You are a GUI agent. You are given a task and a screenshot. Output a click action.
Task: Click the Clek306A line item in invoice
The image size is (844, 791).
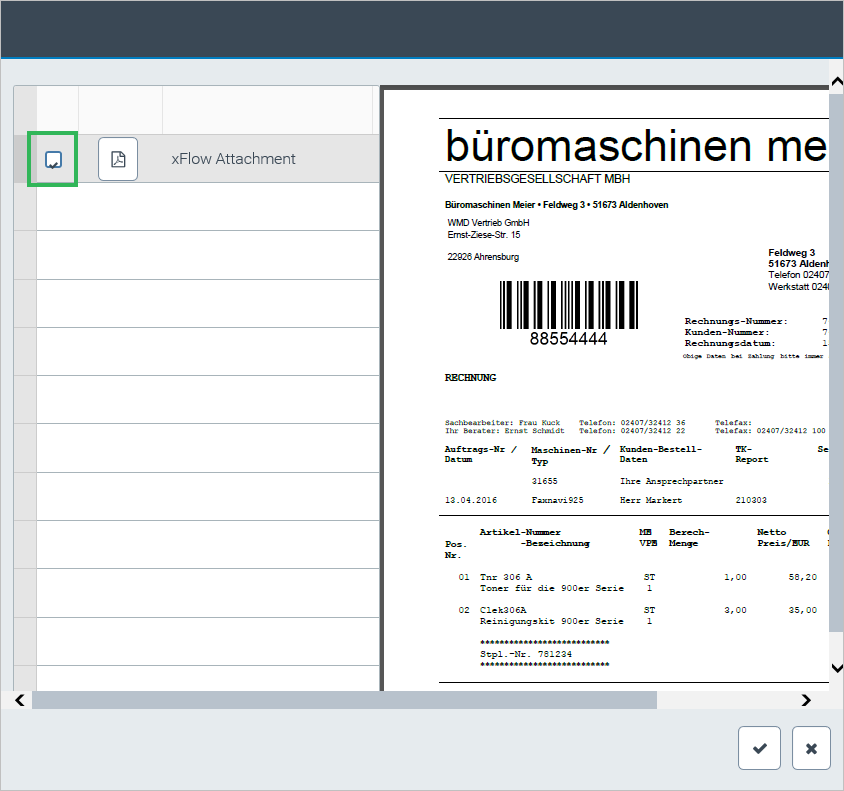(x=503, y=609)
